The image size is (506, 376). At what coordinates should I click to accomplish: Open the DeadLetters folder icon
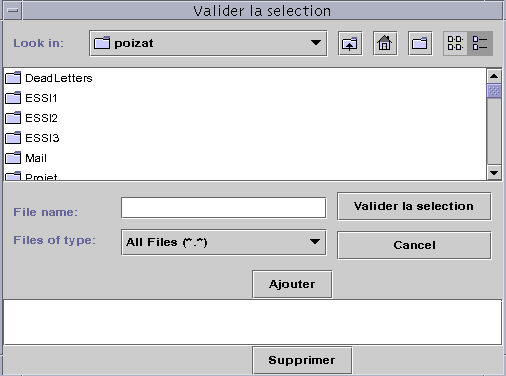13,78
